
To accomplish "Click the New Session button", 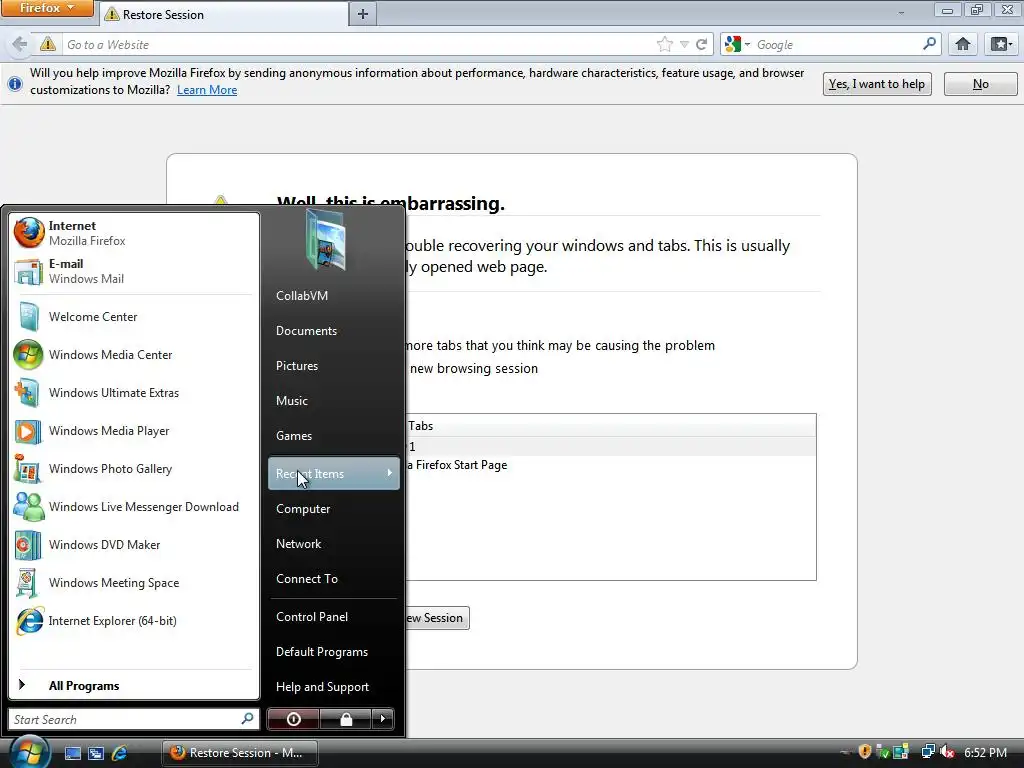I will tap(436, 618).
